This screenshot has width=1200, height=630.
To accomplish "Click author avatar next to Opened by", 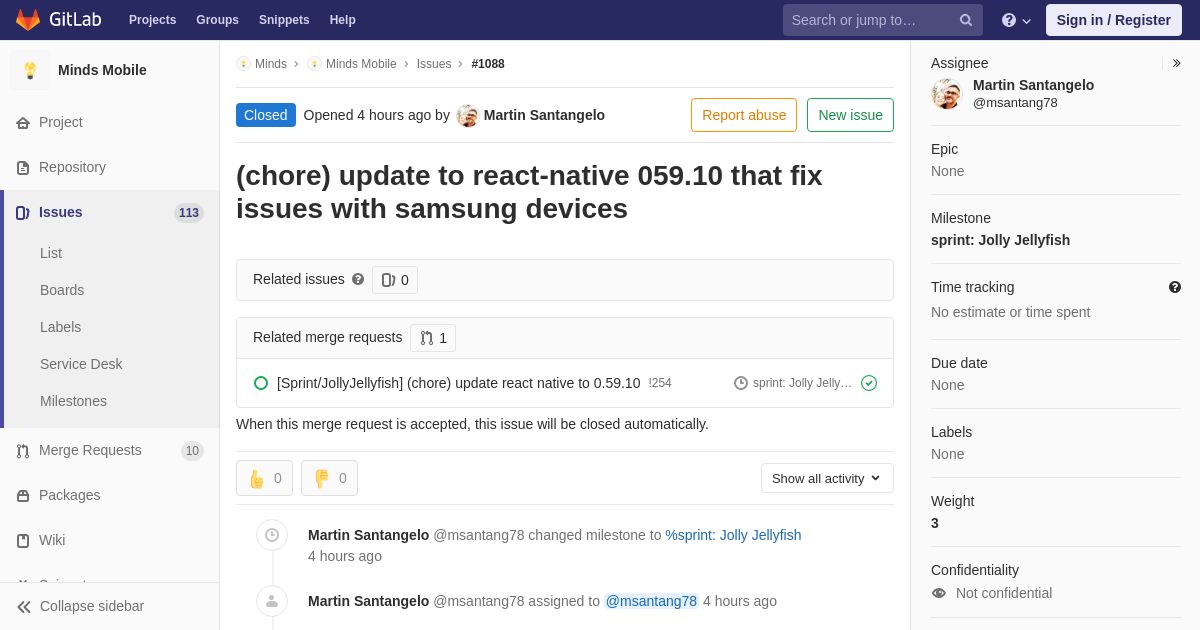I will (467, 115).
